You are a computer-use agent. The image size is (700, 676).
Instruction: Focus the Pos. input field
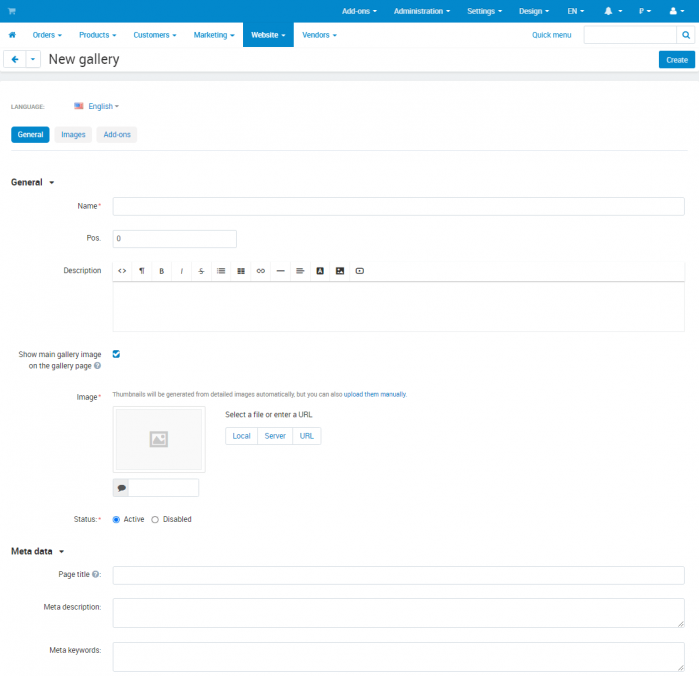tap(175, 238)
